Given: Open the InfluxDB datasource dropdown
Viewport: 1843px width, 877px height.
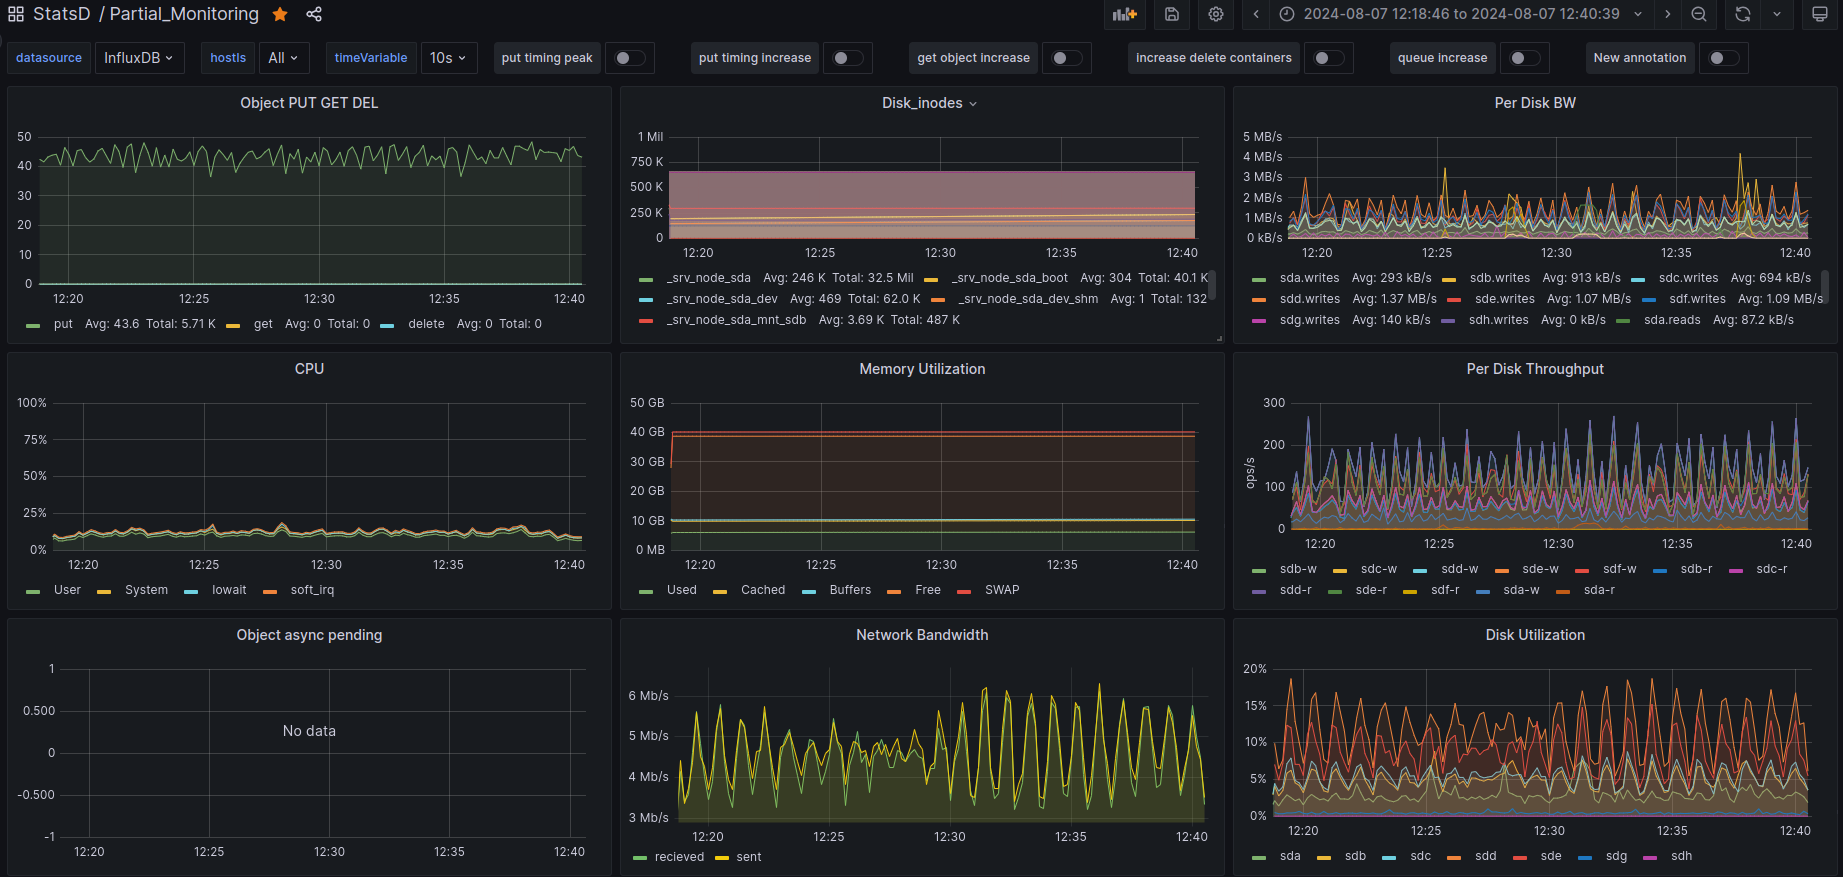Looking at the screenshot, I should pyautogui.click(x=139, y=58).
